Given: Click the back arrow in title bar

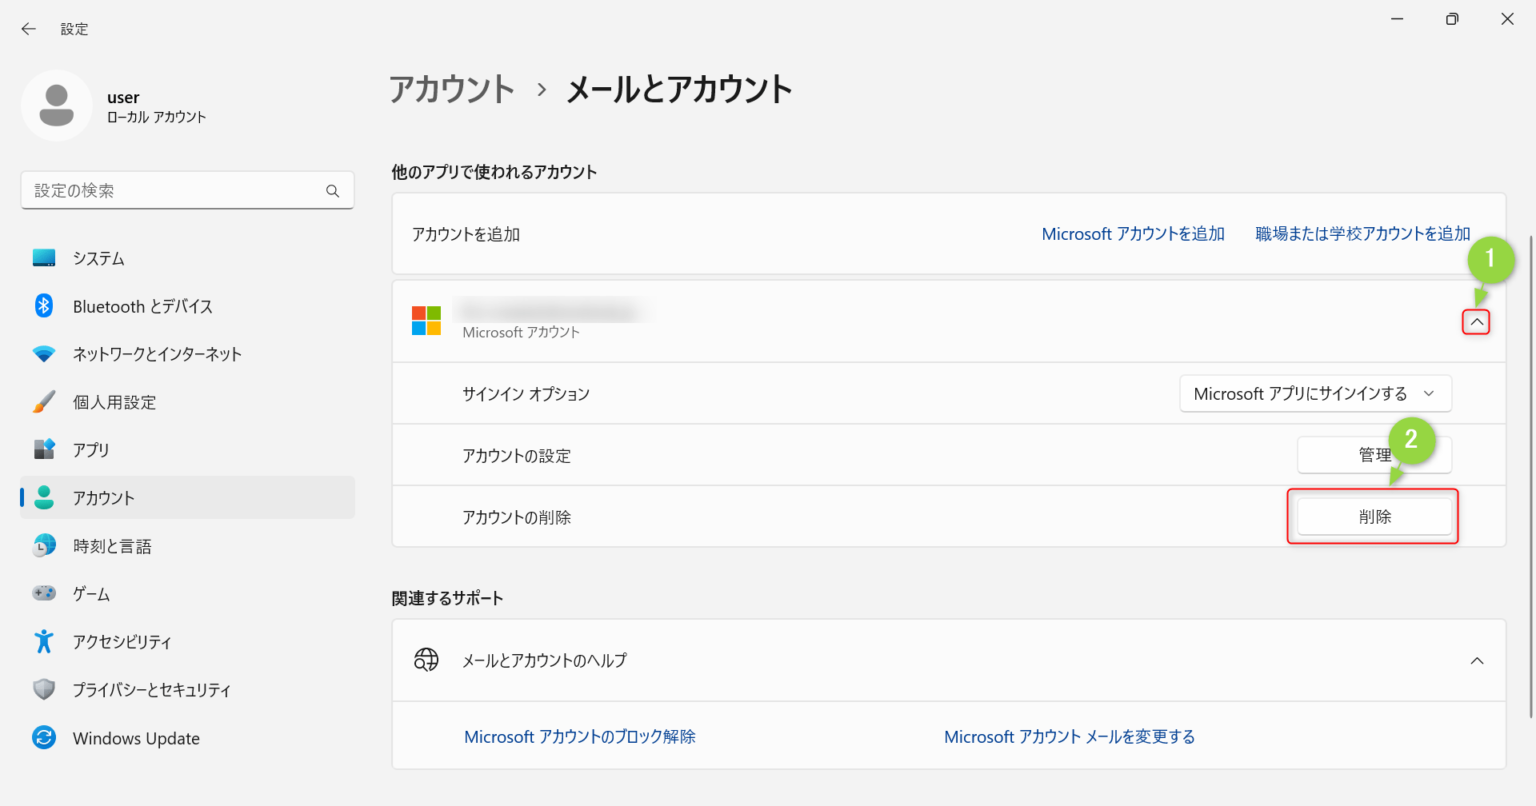Looking at the screenshot, I should pyautogui.click(x=28, y=29).
